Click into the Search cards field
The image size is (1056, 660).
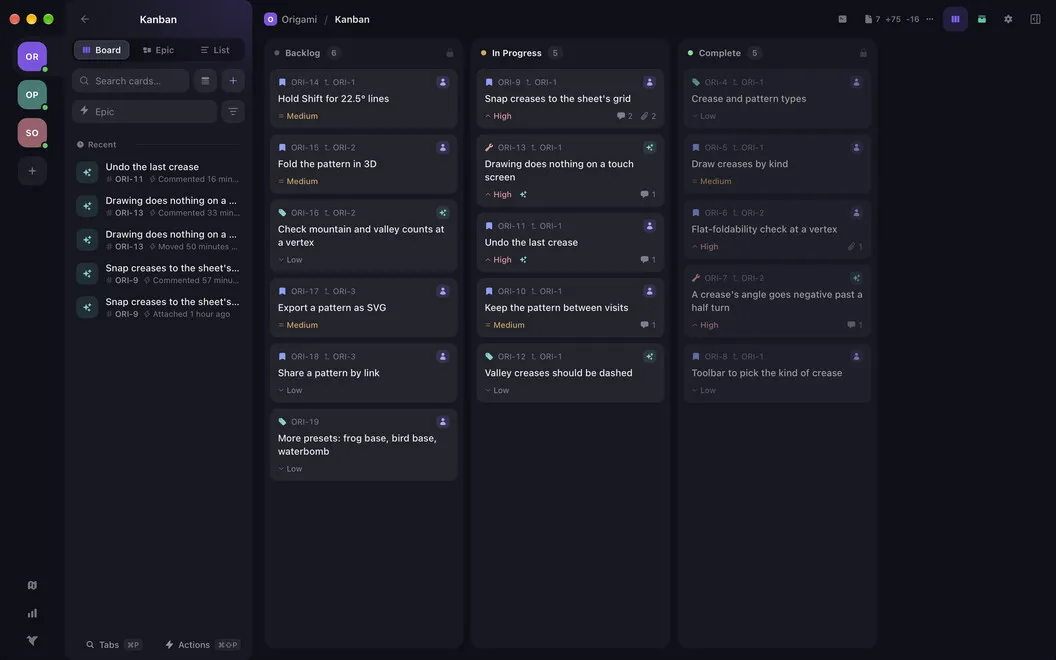point(131,81)
